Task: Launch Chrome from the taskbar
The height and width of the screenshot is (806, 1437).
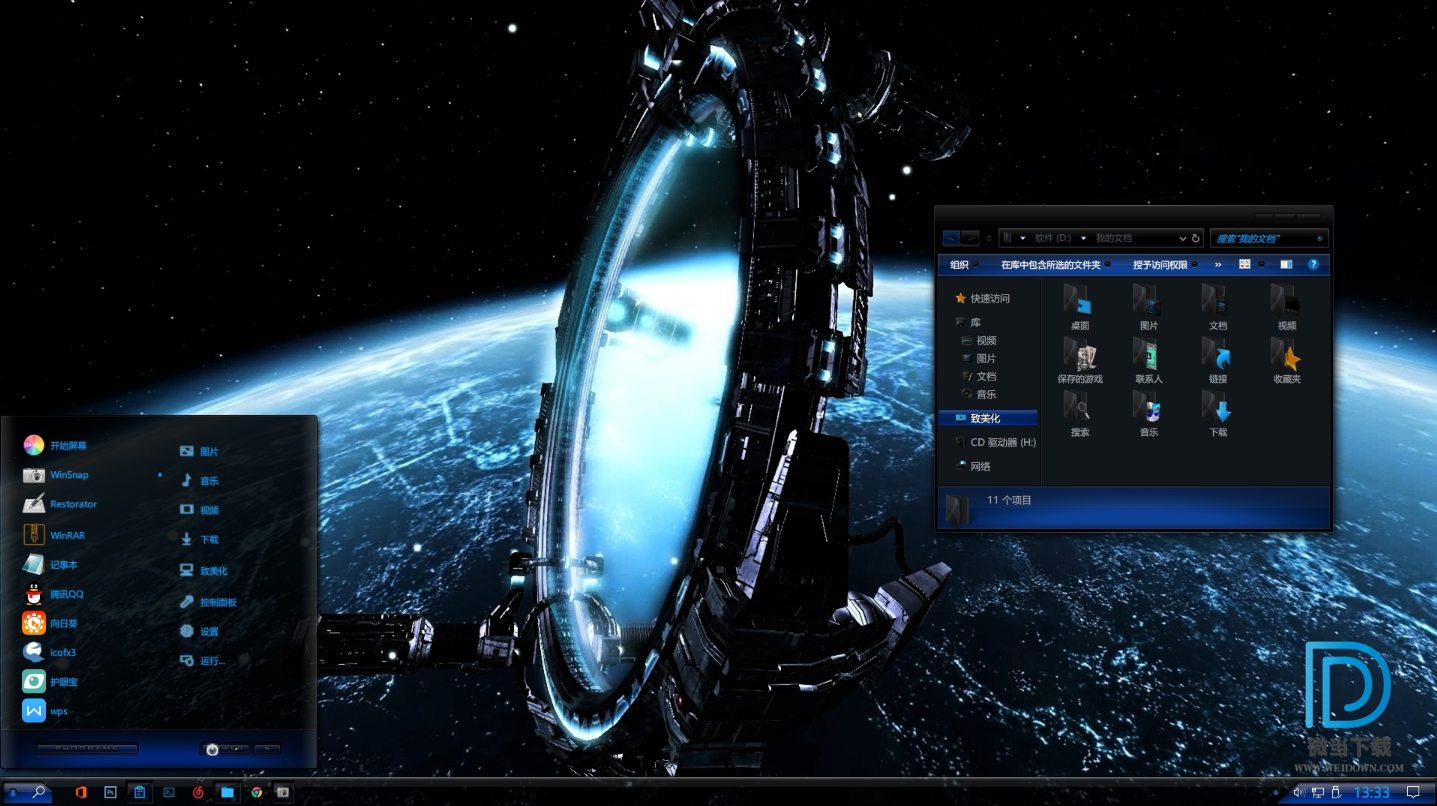Action: click(257, 792)
